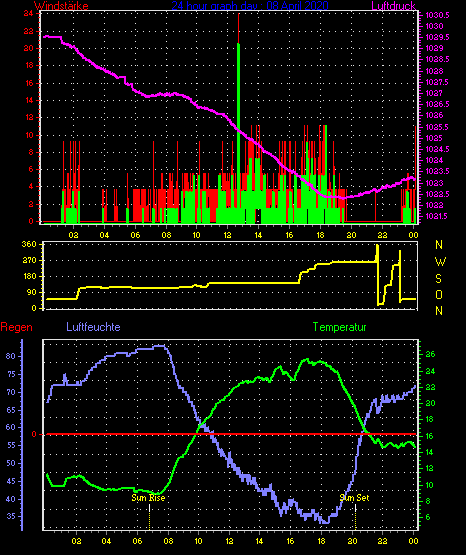The height and width of the screenshot is (555, 466).
Task: Click compass letter O beside direction chart
Action: click(439, 294)
